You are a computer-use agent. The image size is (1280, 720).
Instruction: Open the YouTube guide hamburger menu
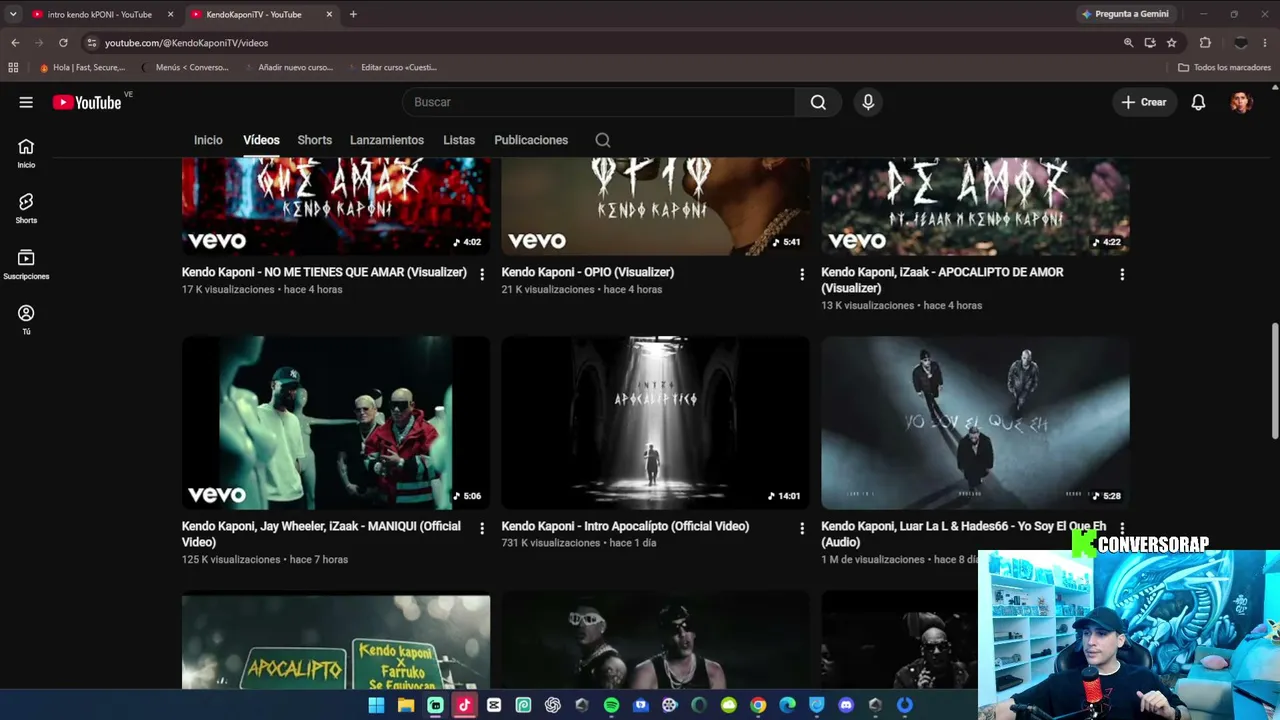[26, 102]
